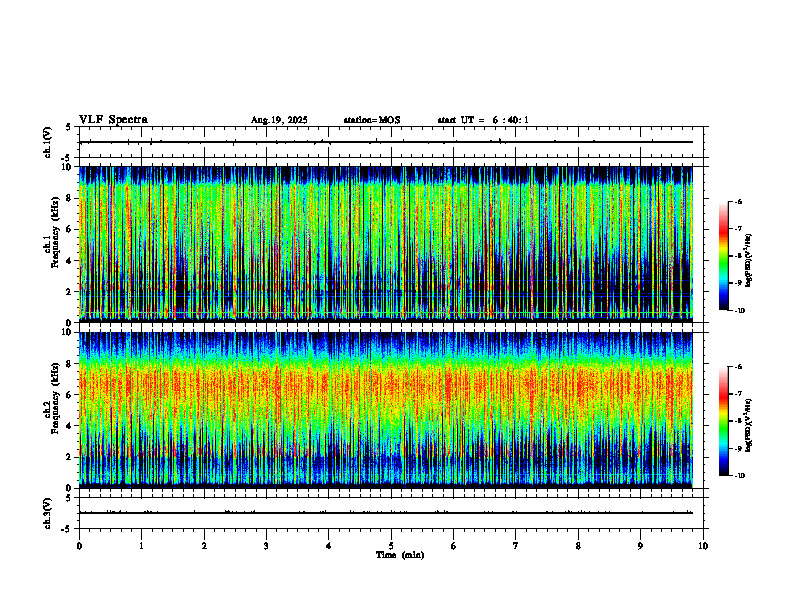
Task: Select the "start UT = 6 : 40: 1" text
Action: point(483,120)
